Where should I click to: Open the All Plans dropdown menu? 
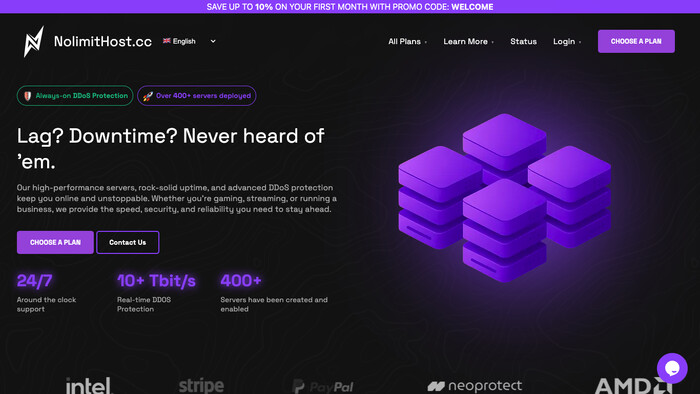407,41
